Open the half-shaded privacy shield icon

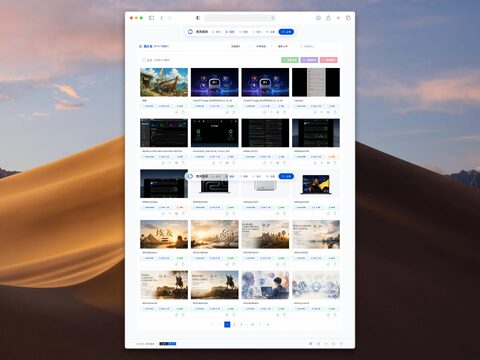(x=198, y=18)
